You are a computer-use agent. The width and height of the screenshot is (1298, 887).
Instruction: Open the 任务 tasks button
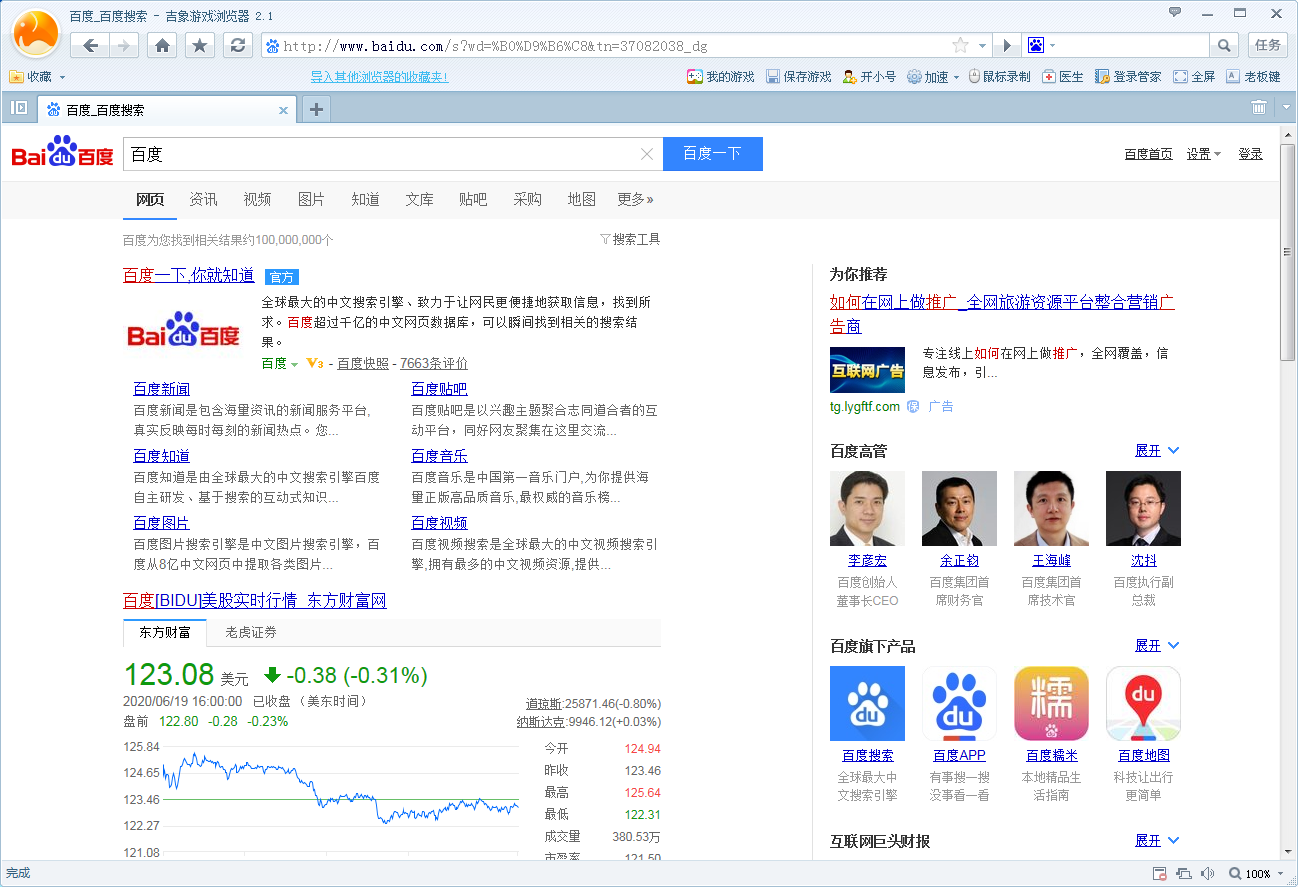1268,45
